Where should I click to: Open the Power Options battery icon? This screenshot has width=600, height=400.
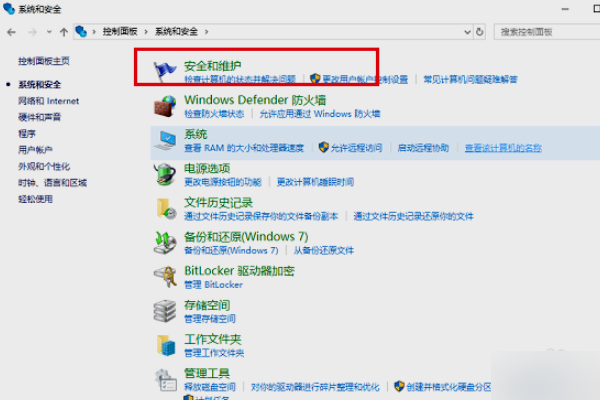pos(165,174)
